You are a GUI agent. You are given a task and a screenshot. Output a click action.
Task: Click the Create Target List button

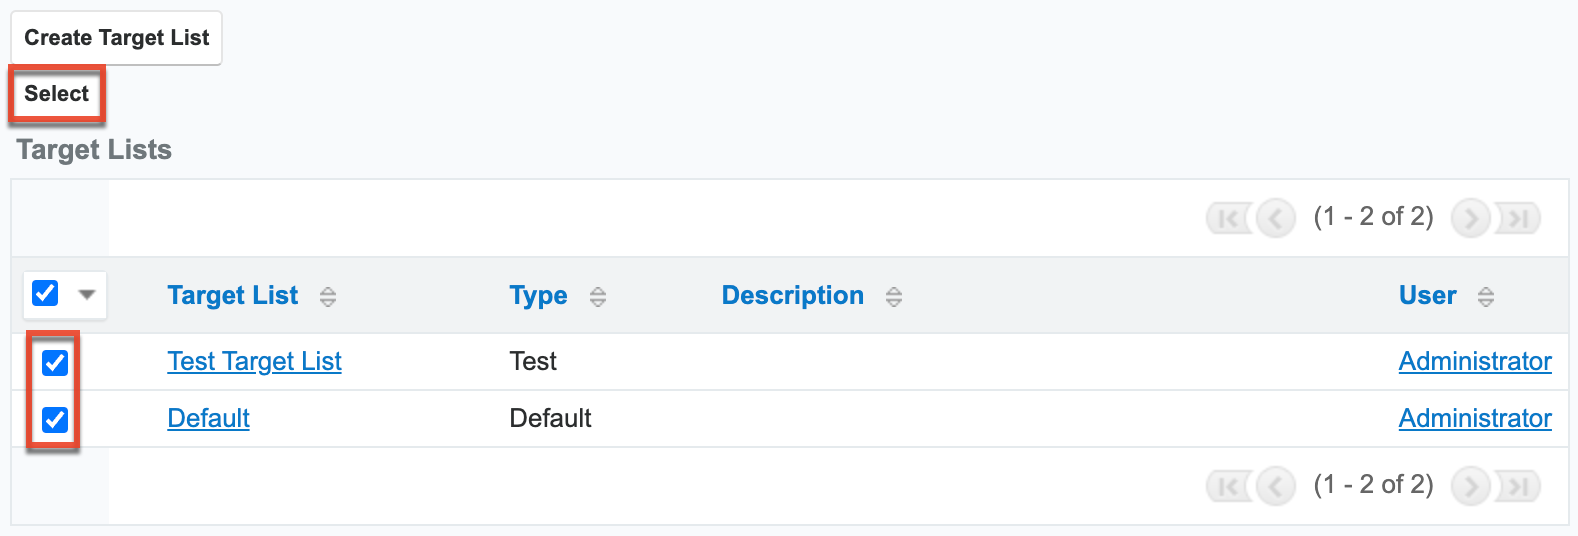coord(116,38)
